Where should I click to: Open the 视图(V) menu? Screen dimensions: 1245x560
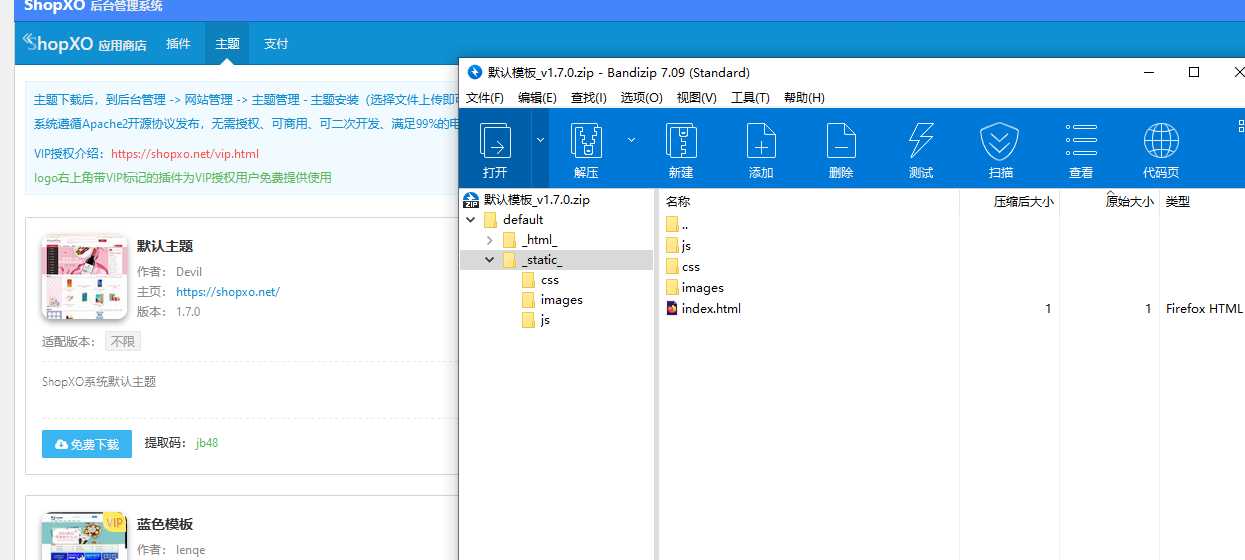click(697, 98)
